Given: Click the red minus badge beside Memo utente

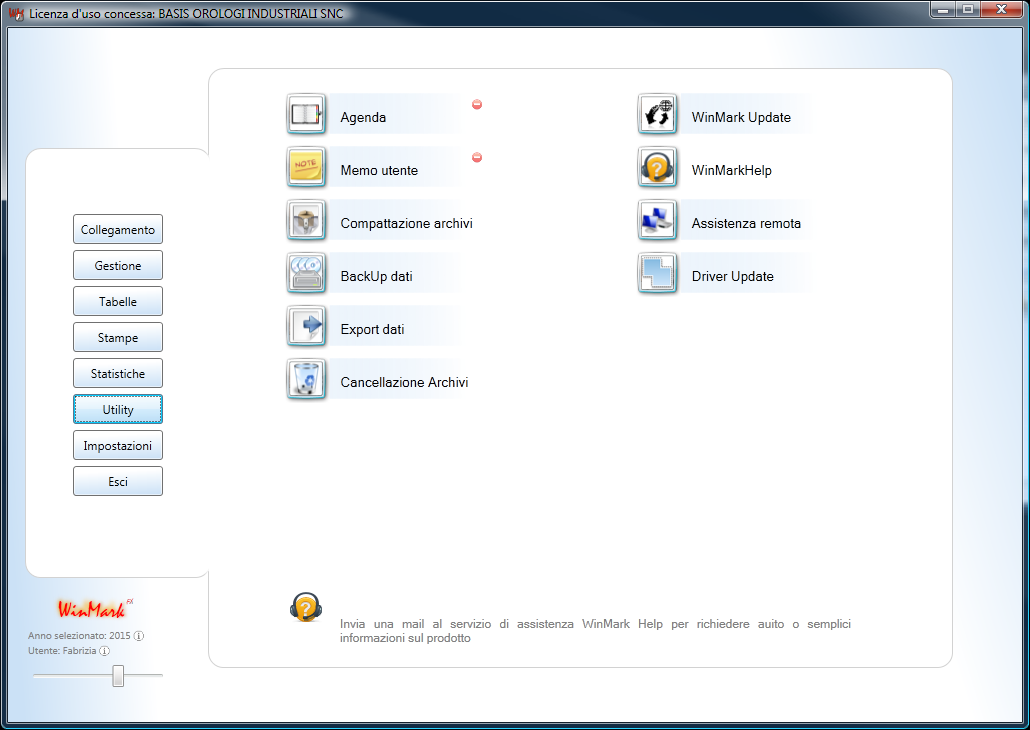Looking at the screenshot, I should 477,157.
